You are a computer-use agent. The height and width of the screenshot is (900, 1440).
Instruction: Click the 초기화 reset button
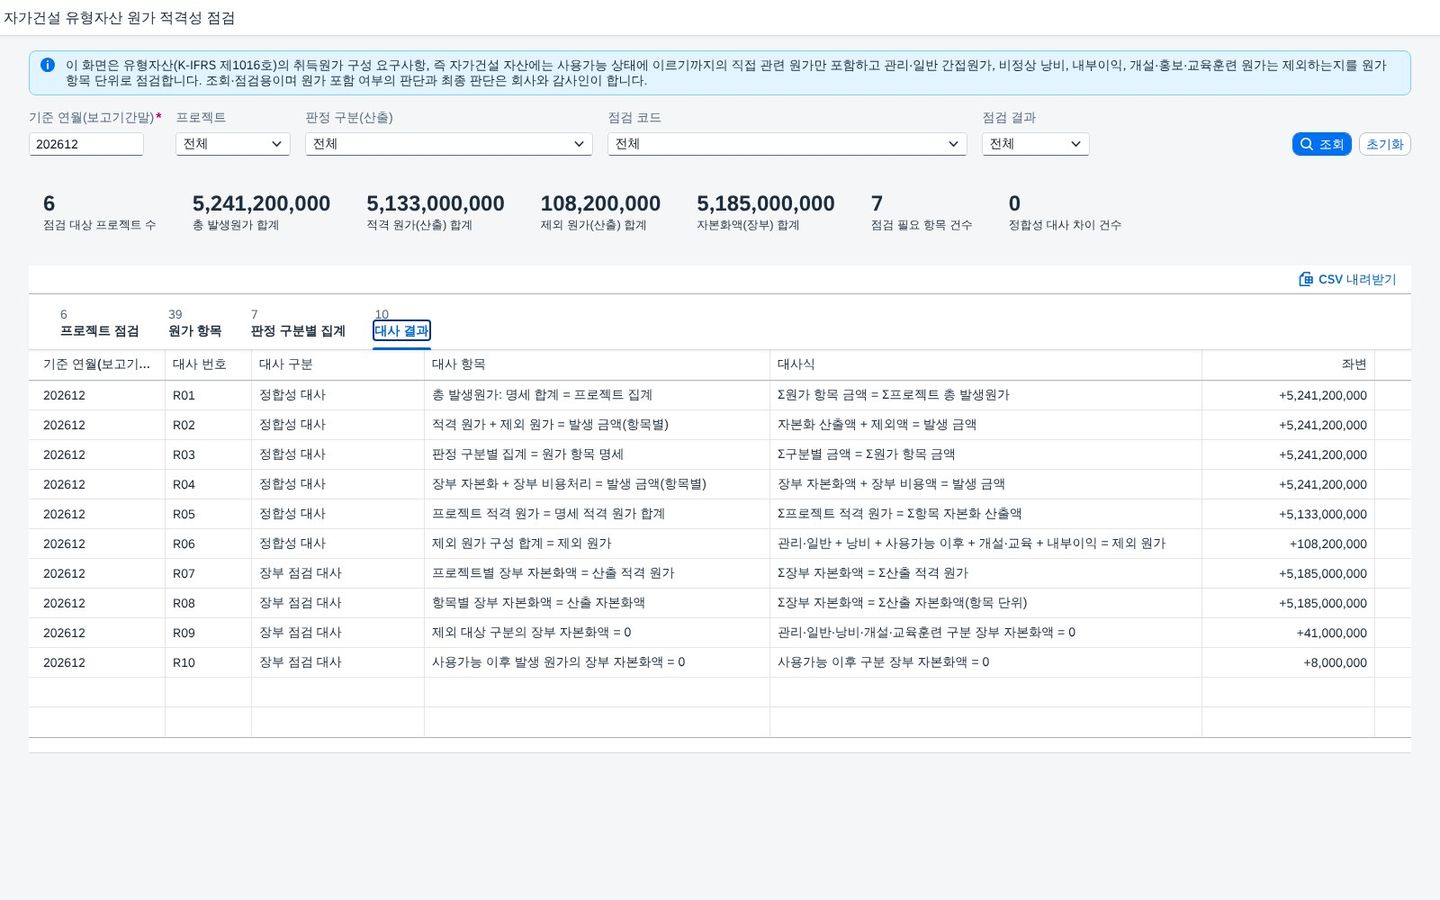(x=1385, y=144)
